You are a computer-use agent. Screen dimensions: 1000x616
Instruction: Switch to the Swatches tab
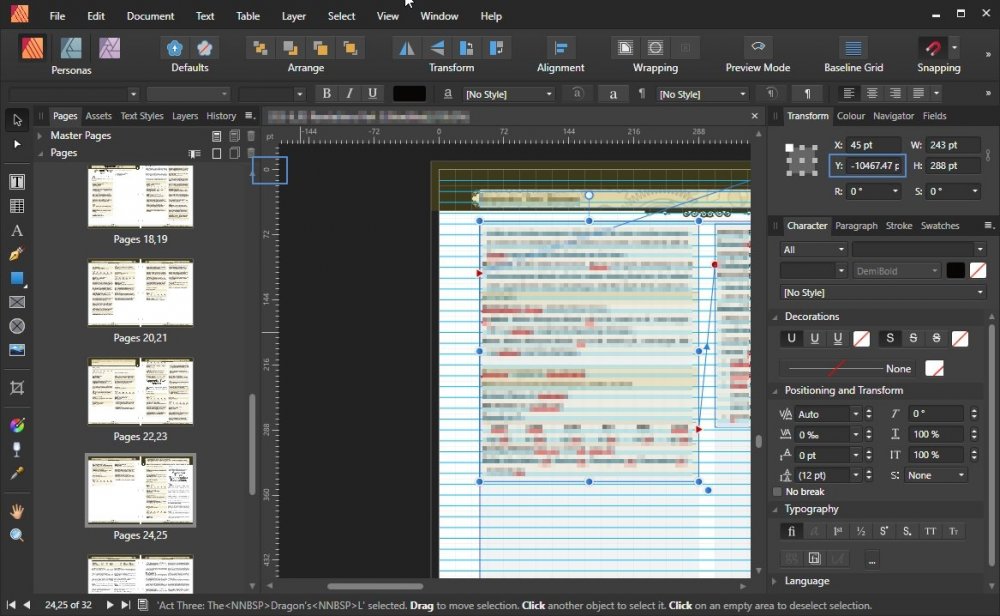click(x=939, y=226)
